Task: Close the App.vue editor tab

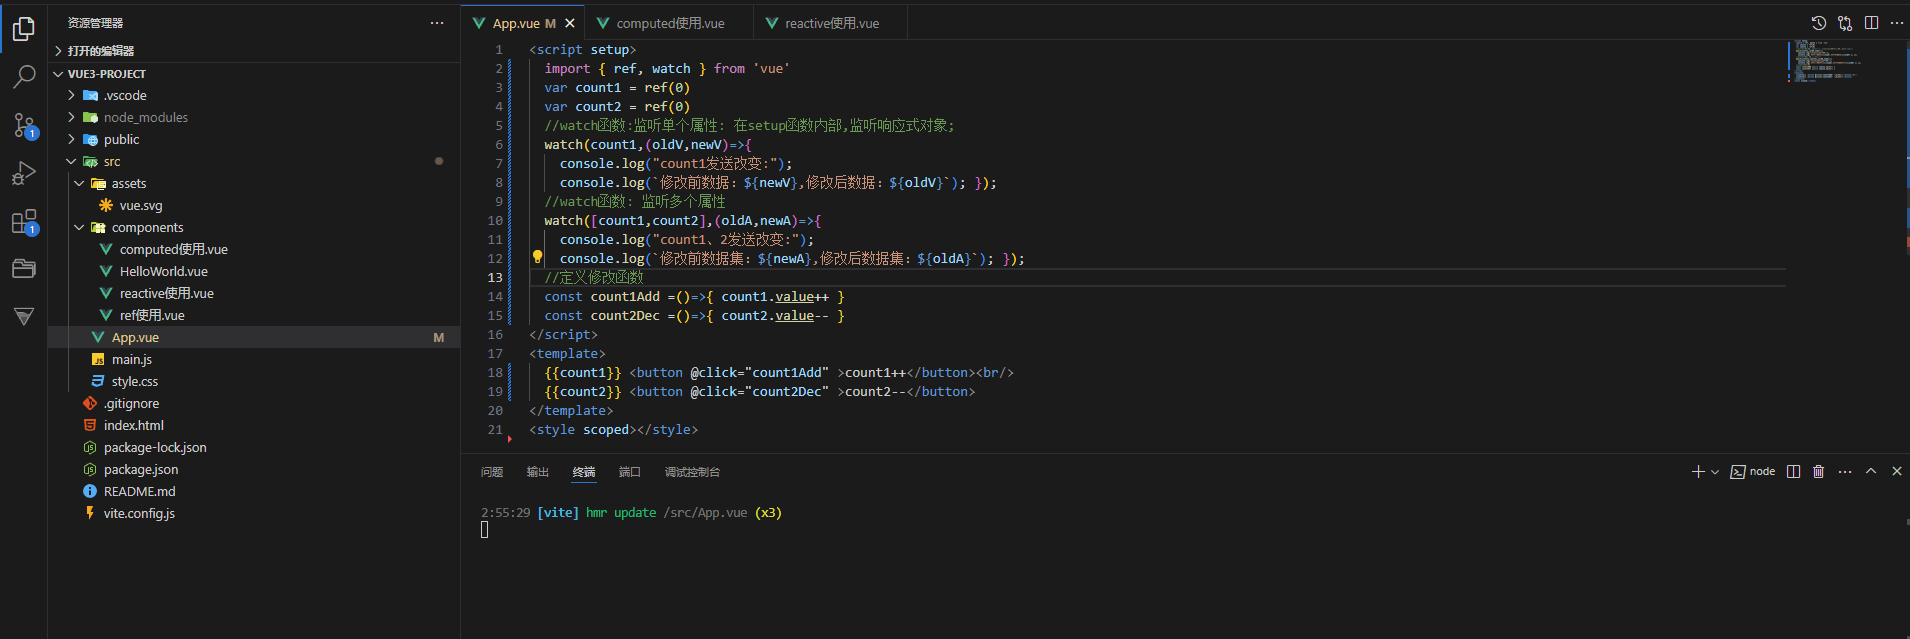Action: [570, 23]
